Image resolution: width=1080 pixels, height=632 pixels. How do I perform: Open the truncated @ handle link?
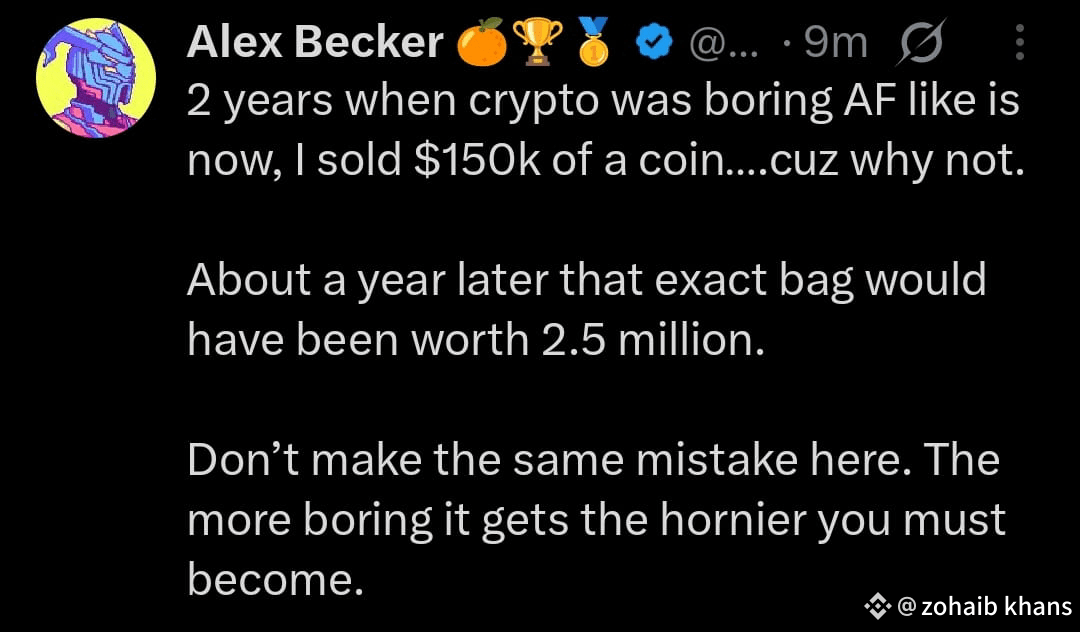pos(723,45)
